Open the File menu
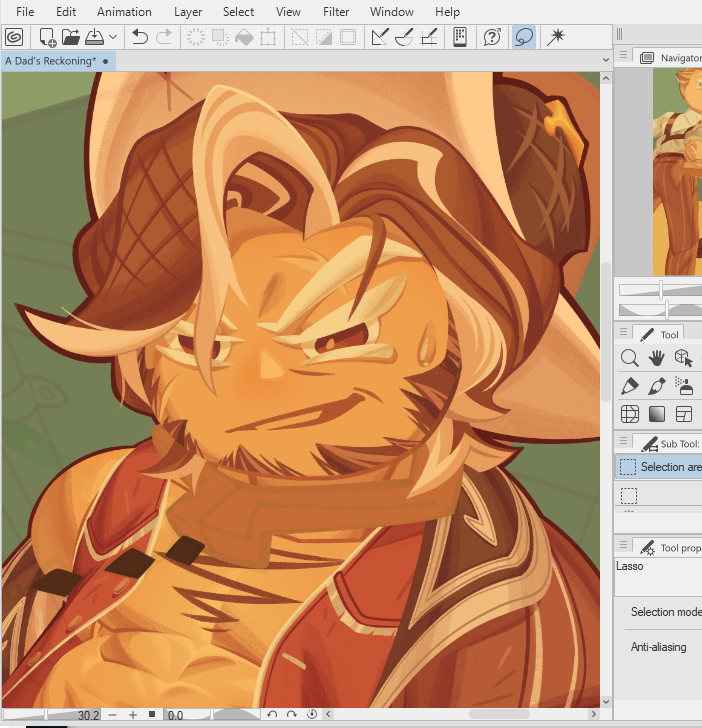Viewport: 702px width, 728px height. pyautogui.click(x=25, y=12)
